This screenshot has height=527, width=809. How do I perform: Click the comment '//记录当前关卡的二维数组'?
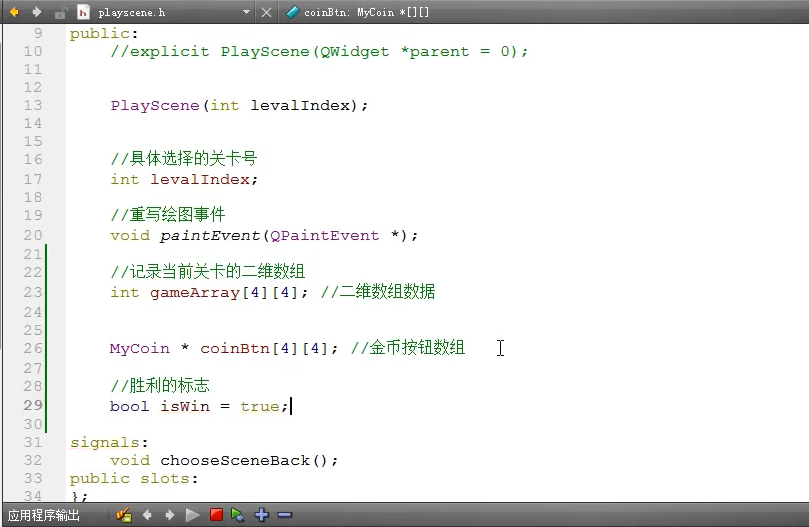coord(207,271)
